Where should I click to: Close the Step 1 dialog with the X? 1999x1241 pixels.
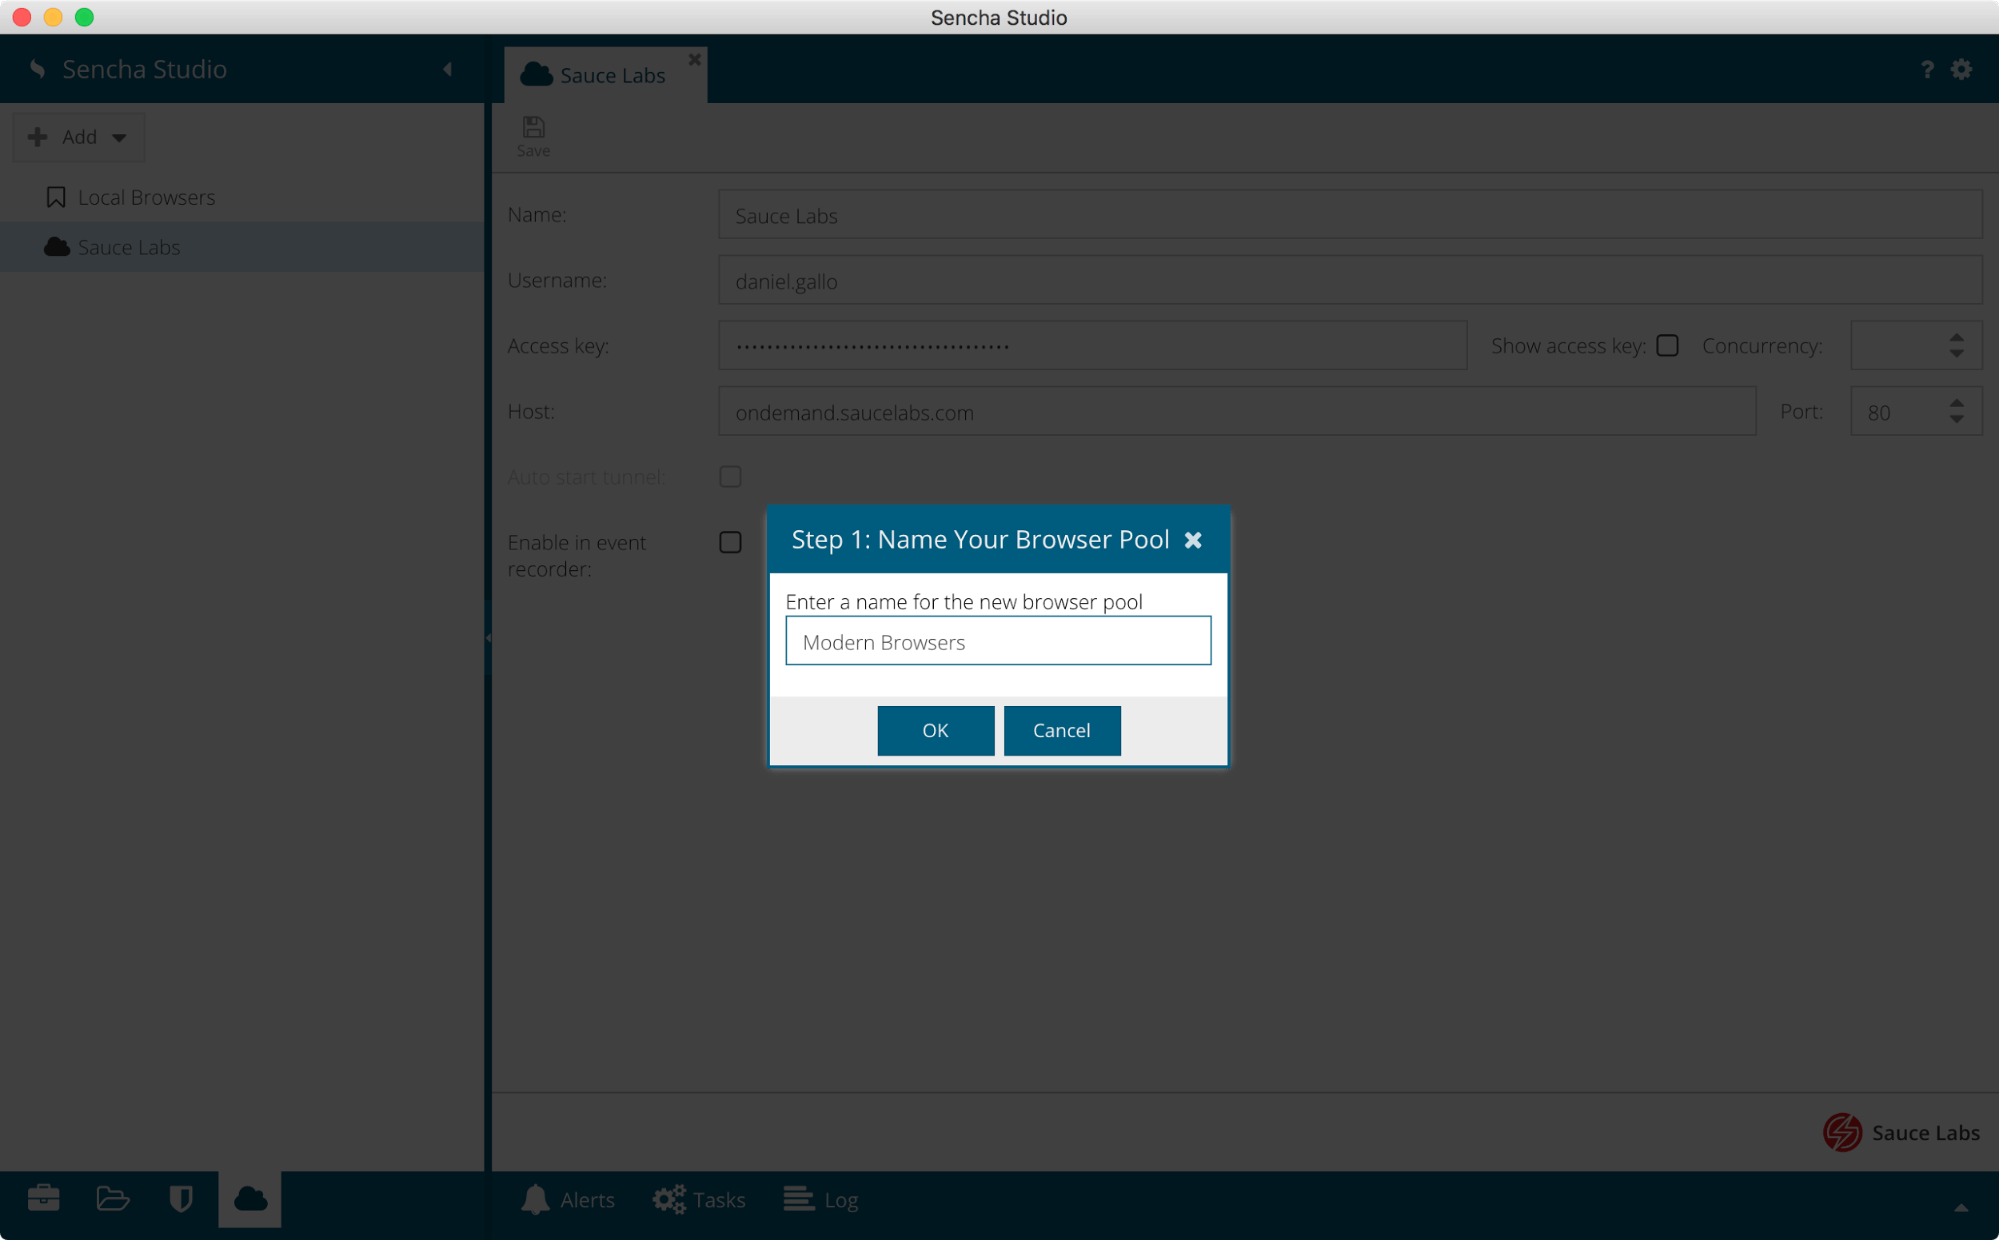1193,540
